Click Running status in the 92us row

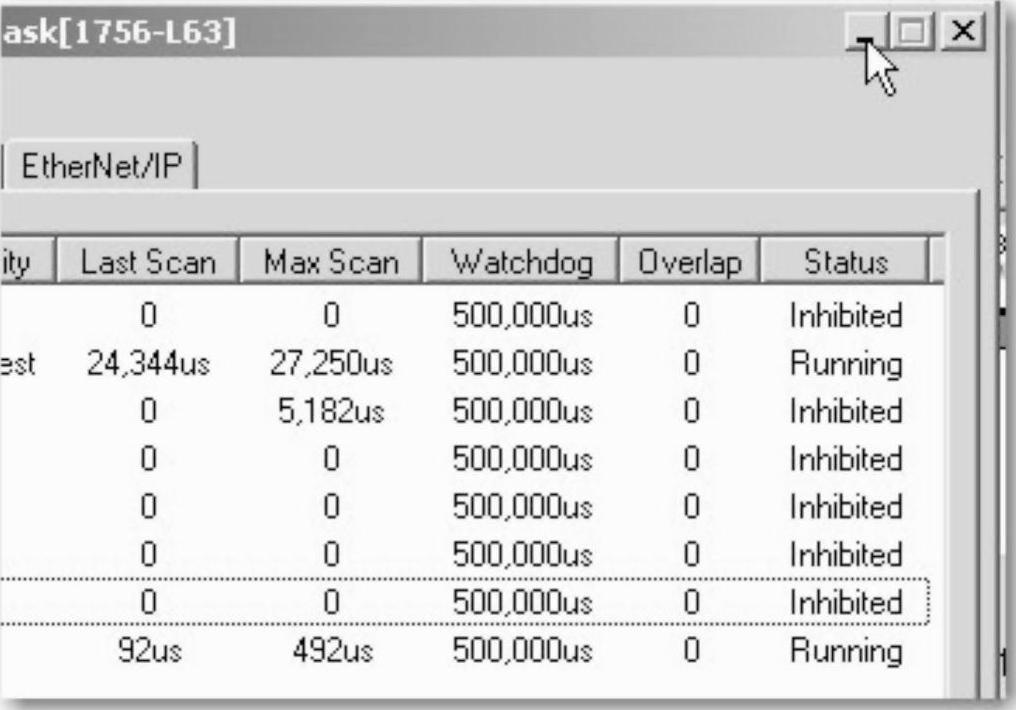point(845,652)
